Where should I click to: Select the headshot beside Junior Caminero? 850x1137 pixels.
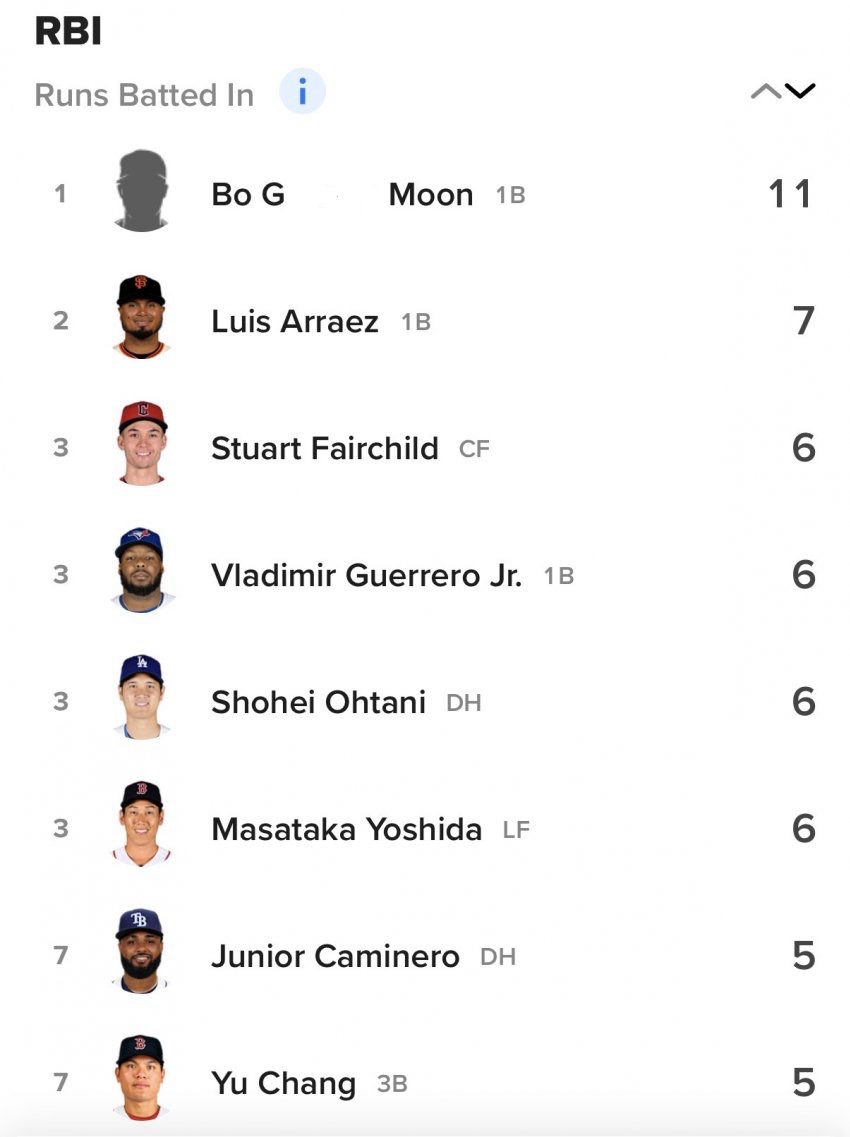(141, 954)
